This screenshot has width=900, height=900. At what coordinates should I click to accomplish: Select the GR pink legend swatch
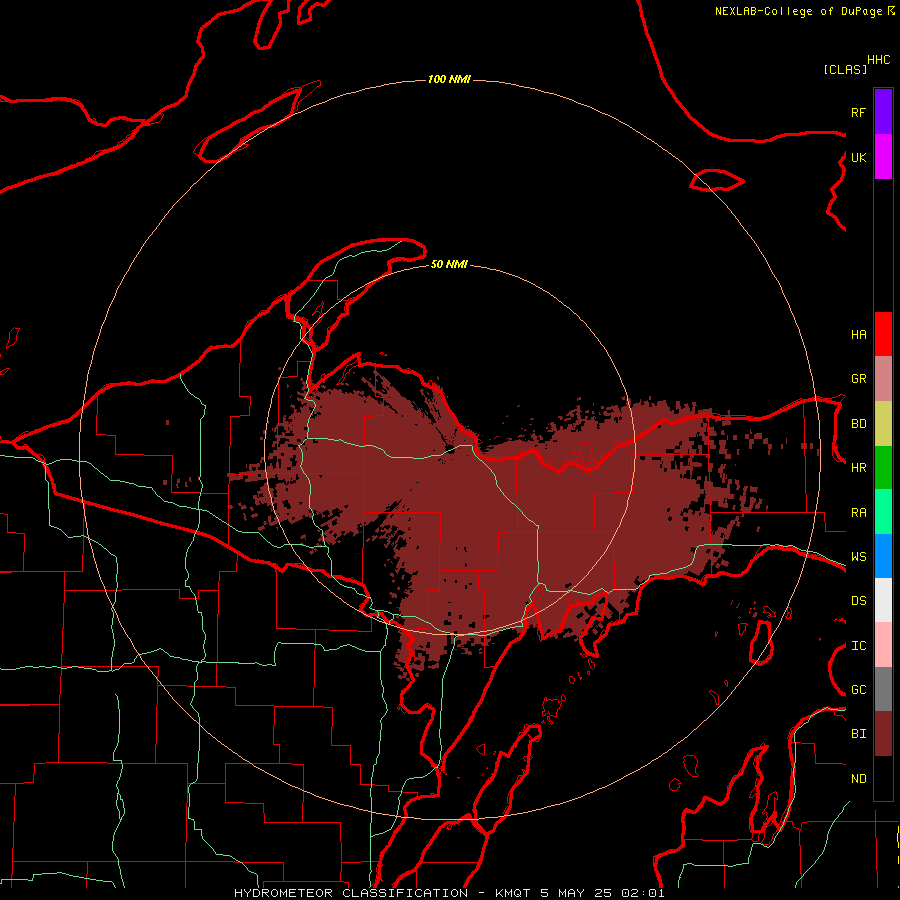tap(883, 379)
